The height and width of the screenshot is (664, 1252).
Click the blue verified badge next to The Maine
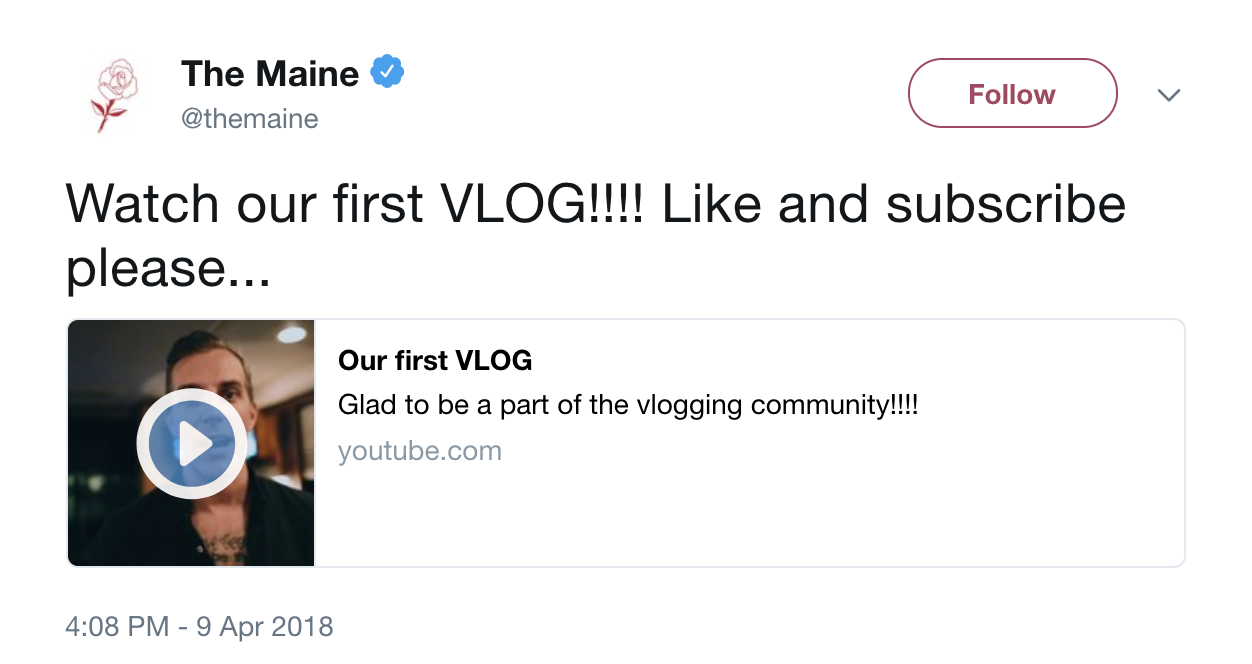click(x=388, y=70)
